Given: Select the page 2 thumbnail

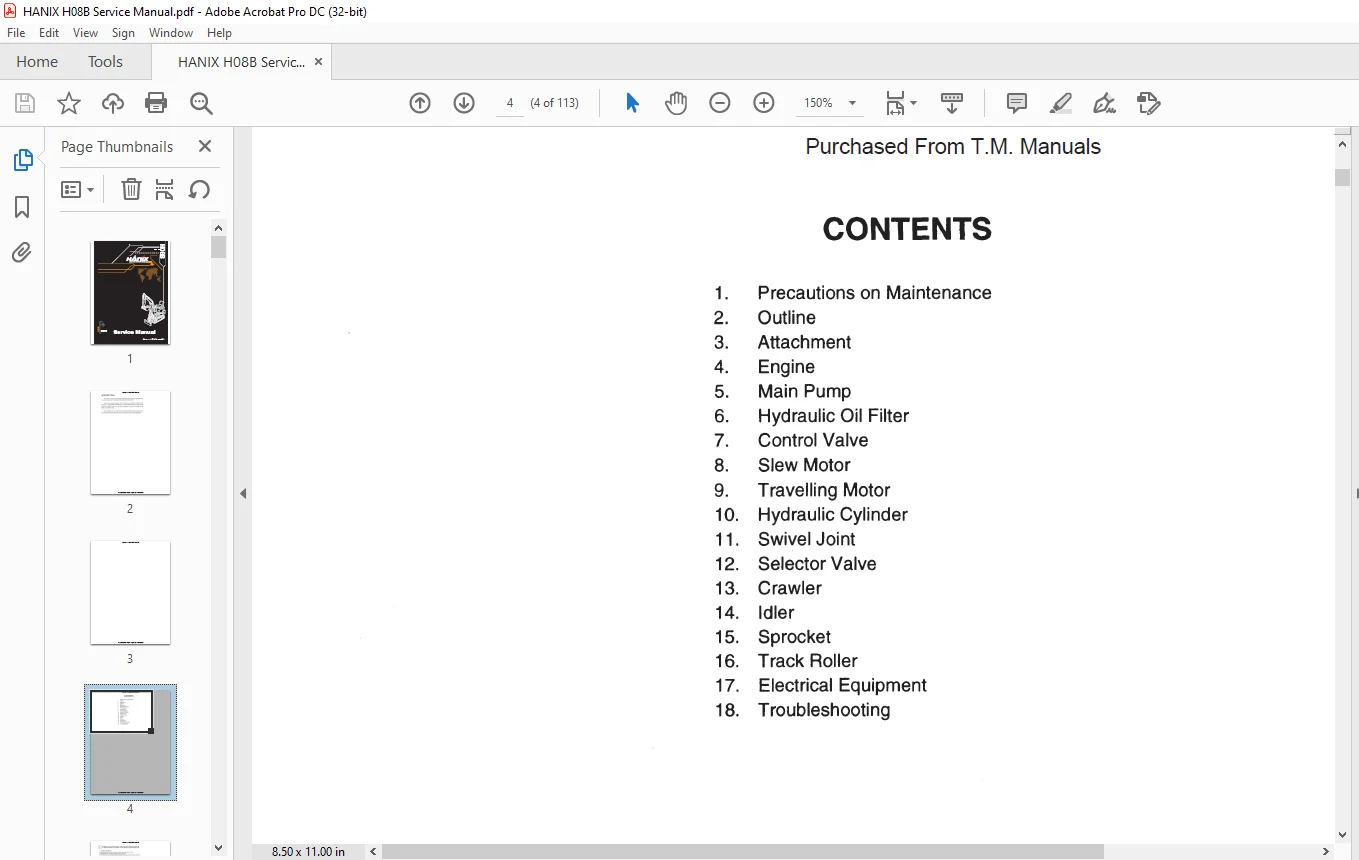Looking at the screenshot, I should pyautogui.click(x=130, y=443).
